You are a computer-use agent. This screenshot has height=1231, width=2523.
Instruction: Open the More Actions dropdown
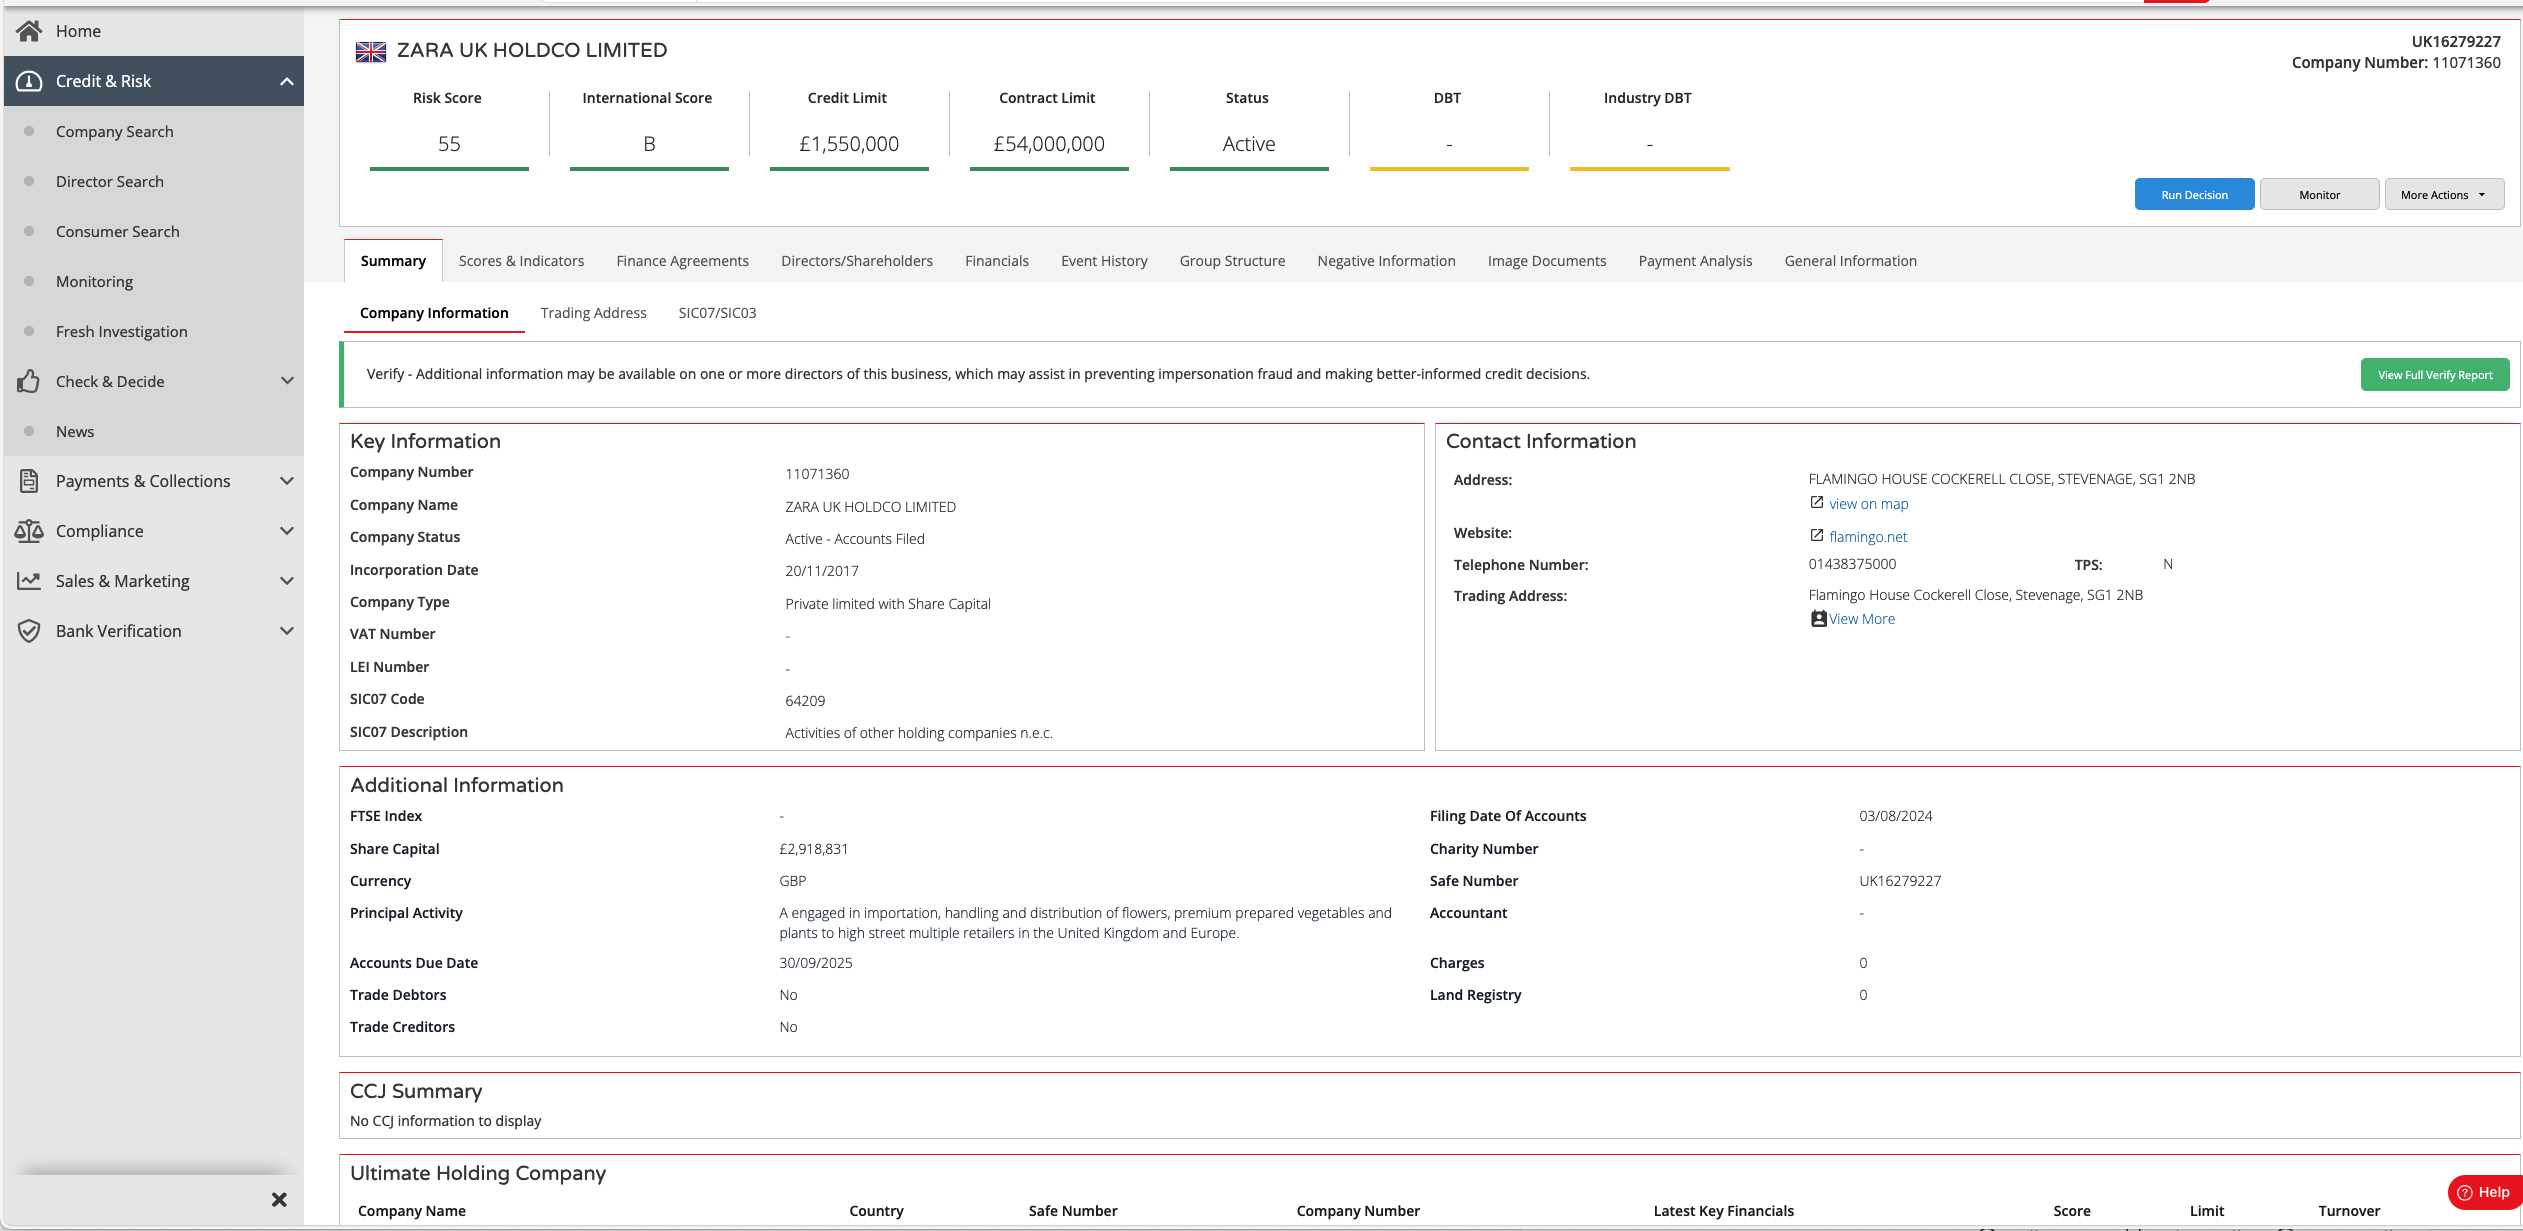2444,195
